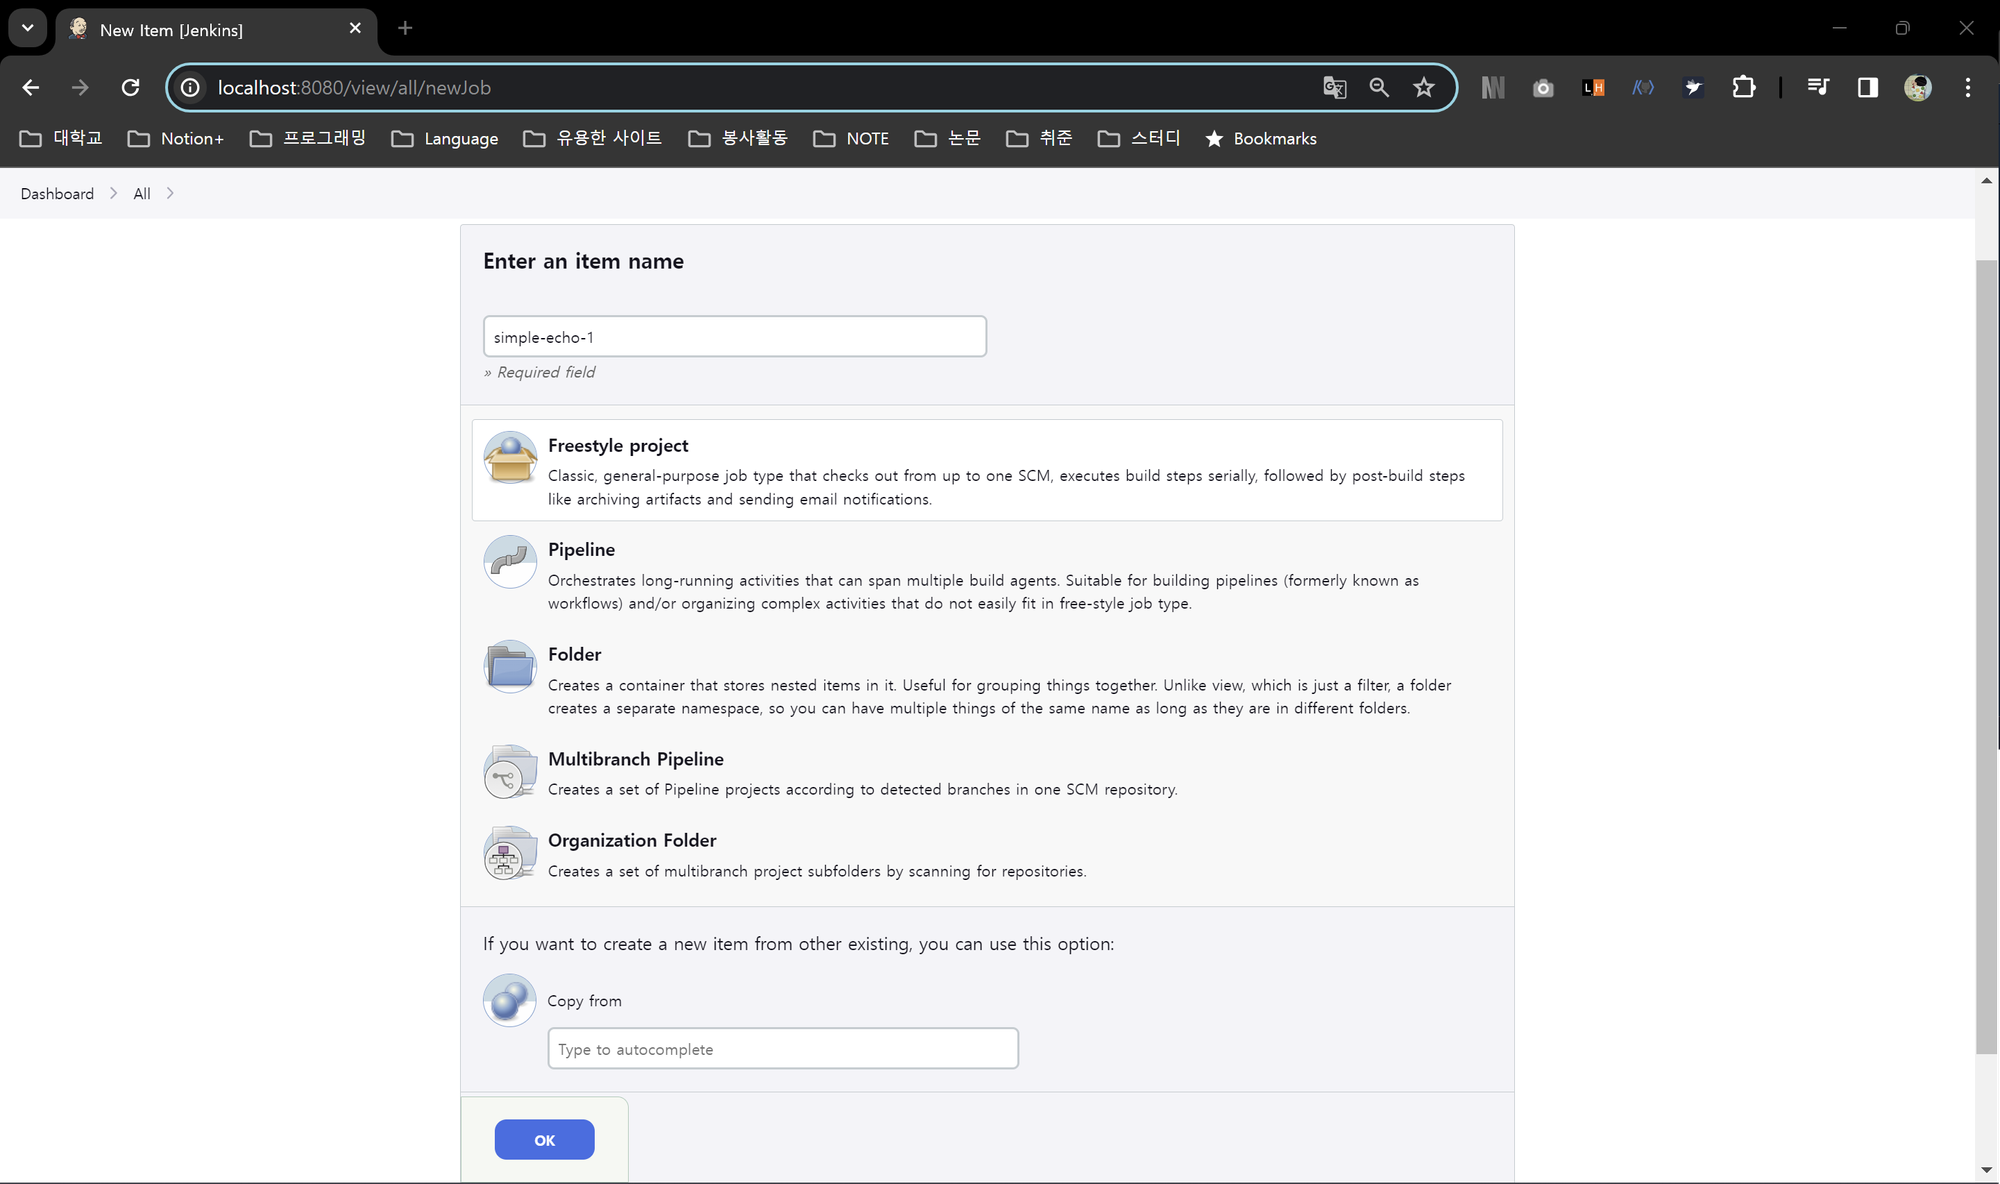The height and width of the screenshot is (1184, 2000).
Task: Click the Copy from spheres icon
Action: point(510,1000)
